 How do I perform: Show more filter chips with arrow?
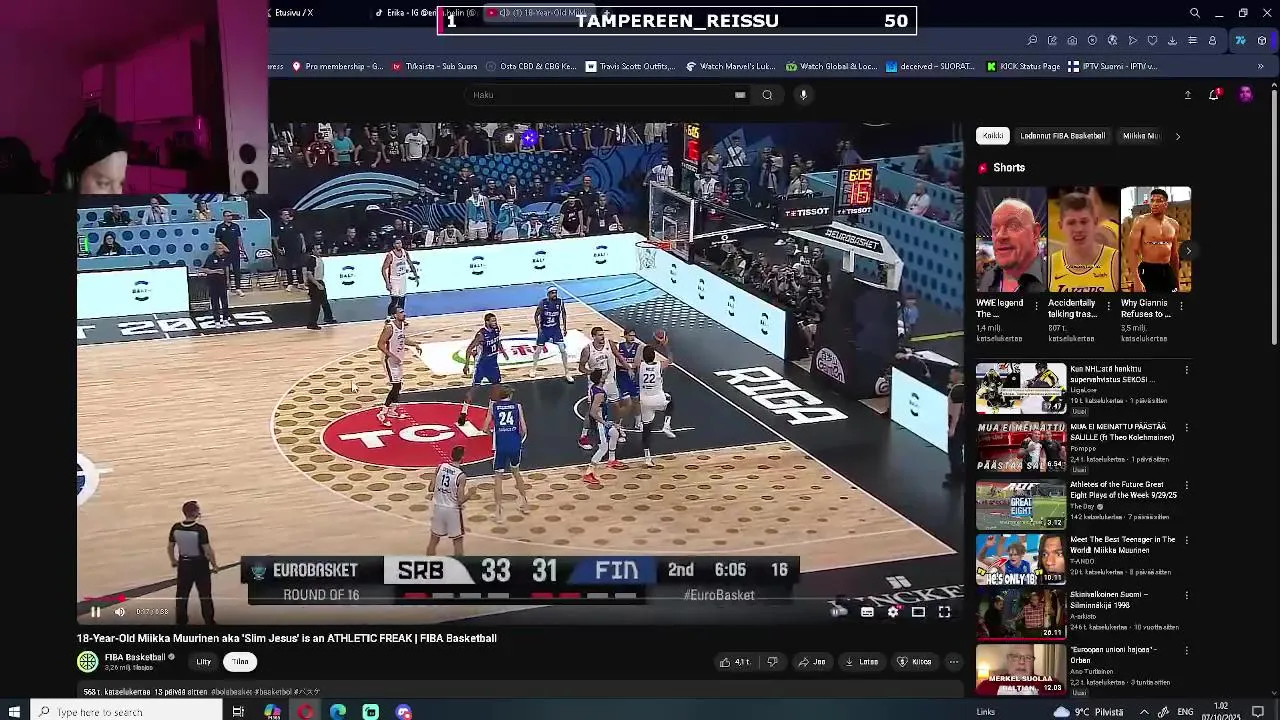tap(1177, 136)
